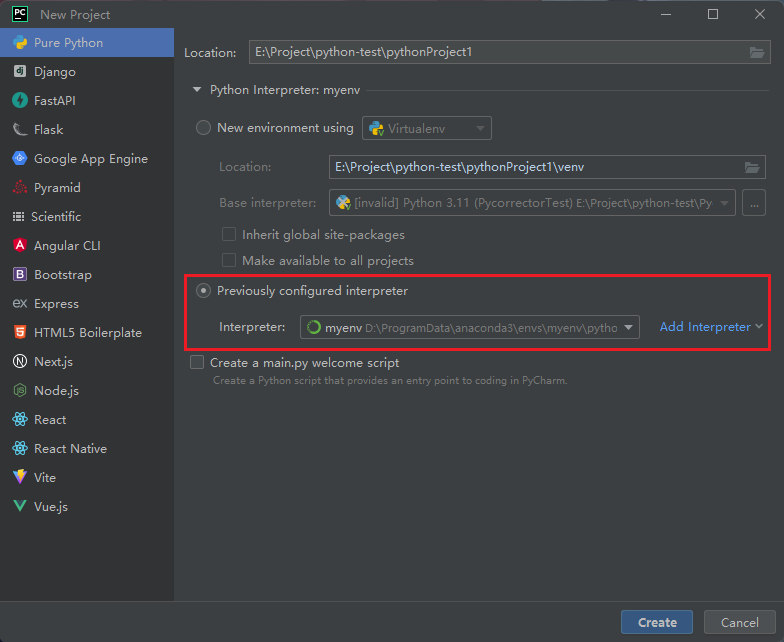
Task: Select Previously configured interpreter radio button
Action: [x=203, y=290]
